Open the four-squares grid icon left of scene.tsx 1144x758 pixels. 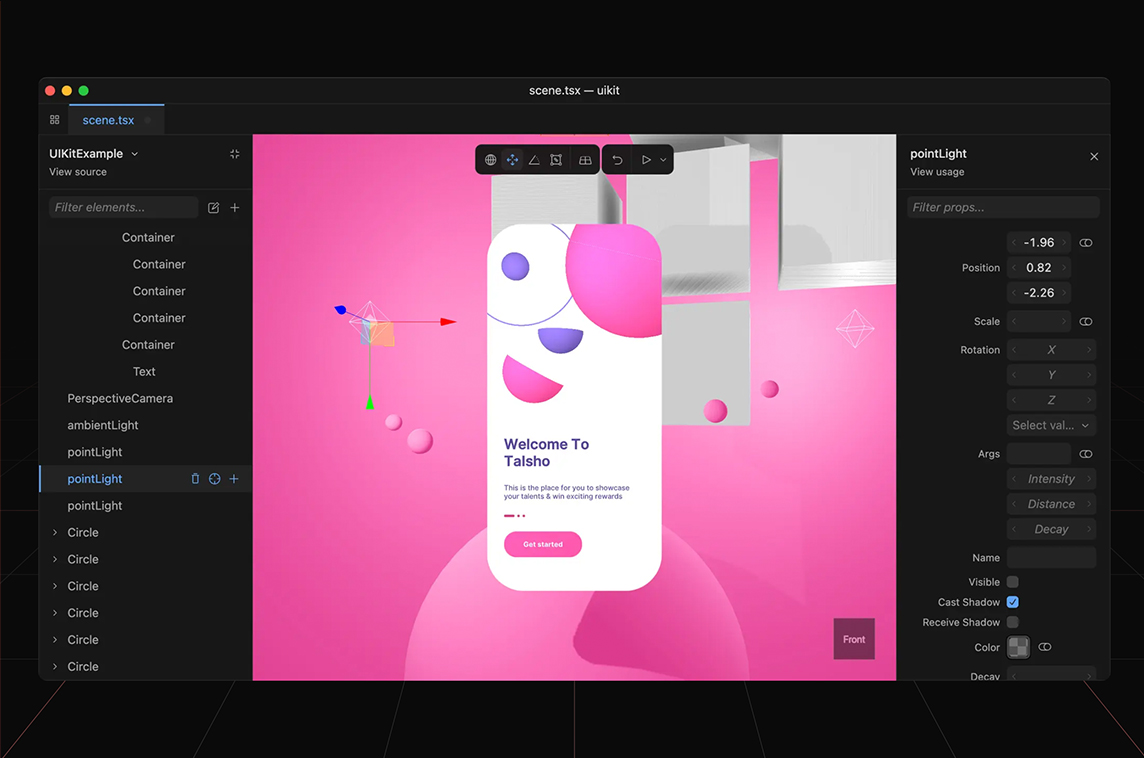[55, 120]
